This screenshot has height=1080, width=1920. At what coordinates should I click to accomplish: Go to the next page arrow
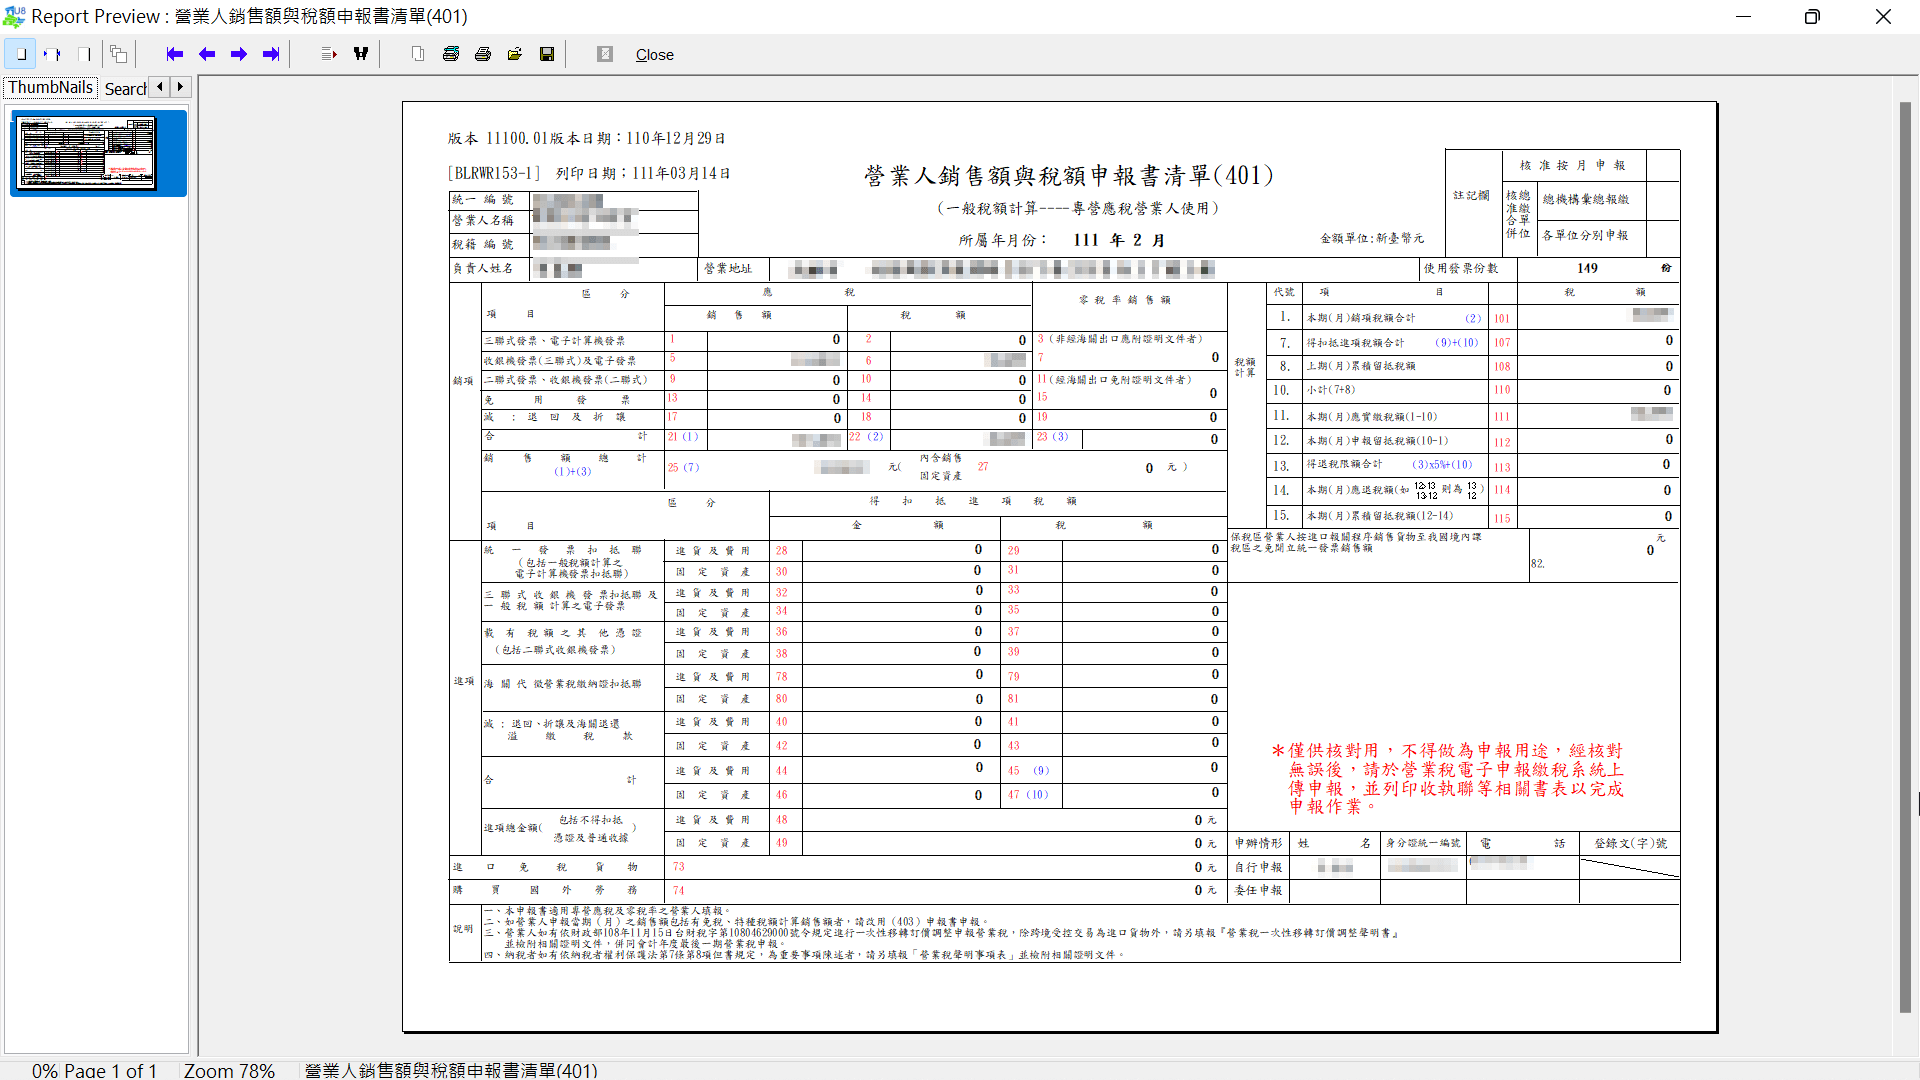click(239, 54)
